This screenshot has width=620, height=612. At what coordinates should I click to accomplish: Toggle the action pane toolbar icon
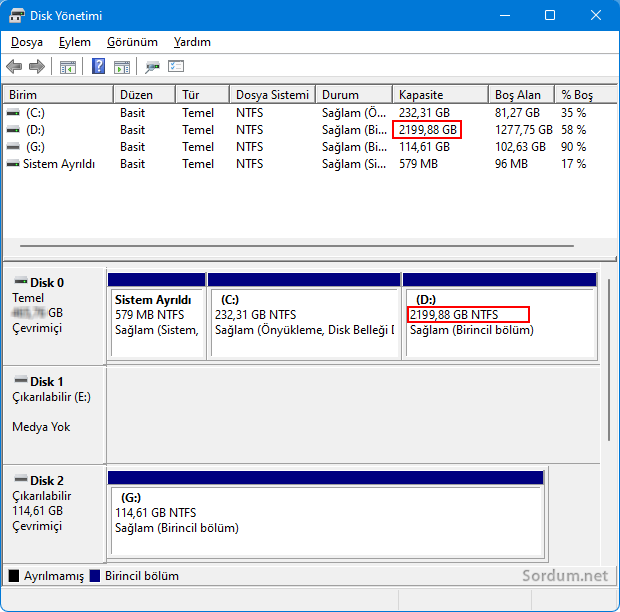pos(122,67)
